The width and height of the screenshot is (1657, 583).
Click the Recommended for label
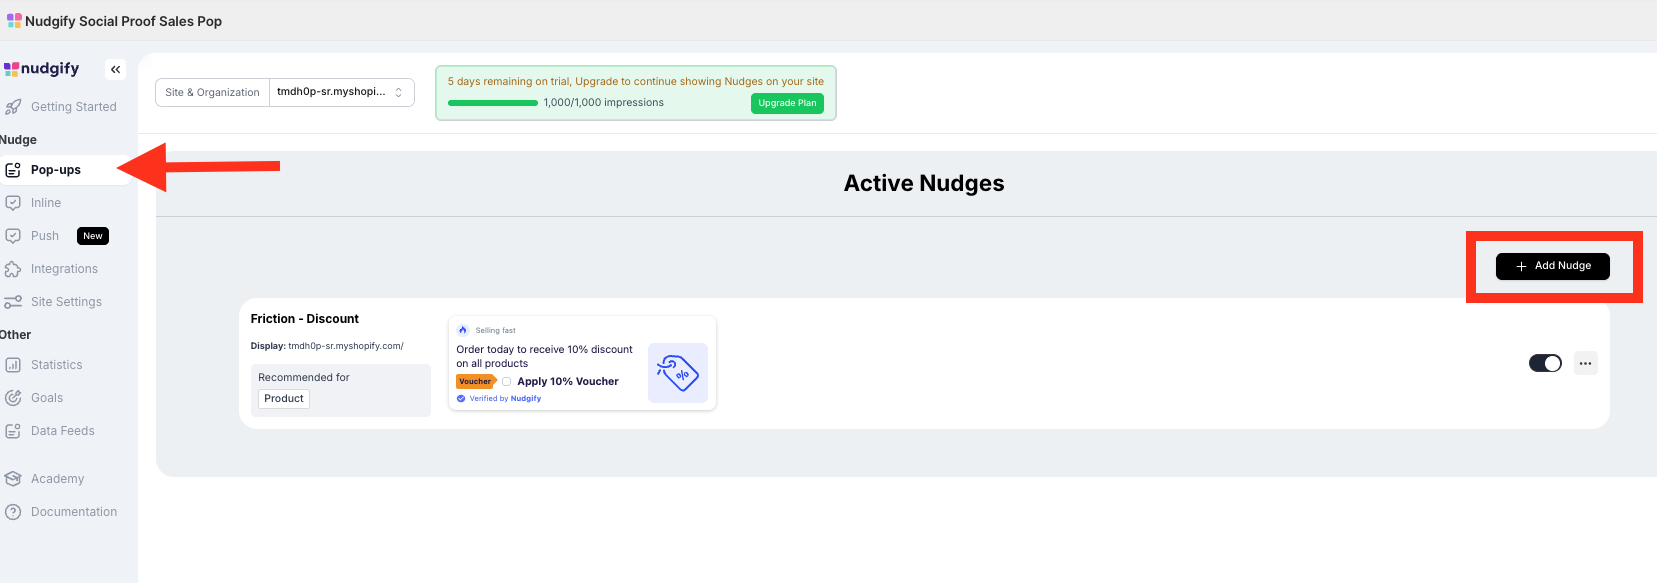tap(304, 377)
